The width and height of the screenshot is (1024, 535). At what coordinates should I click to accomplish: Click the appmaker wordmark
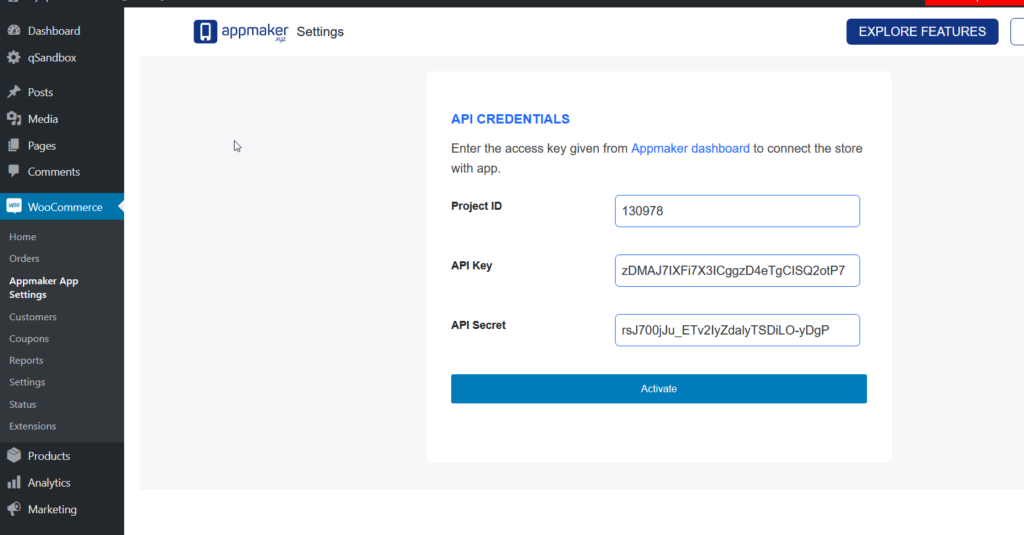pos(254,31)
